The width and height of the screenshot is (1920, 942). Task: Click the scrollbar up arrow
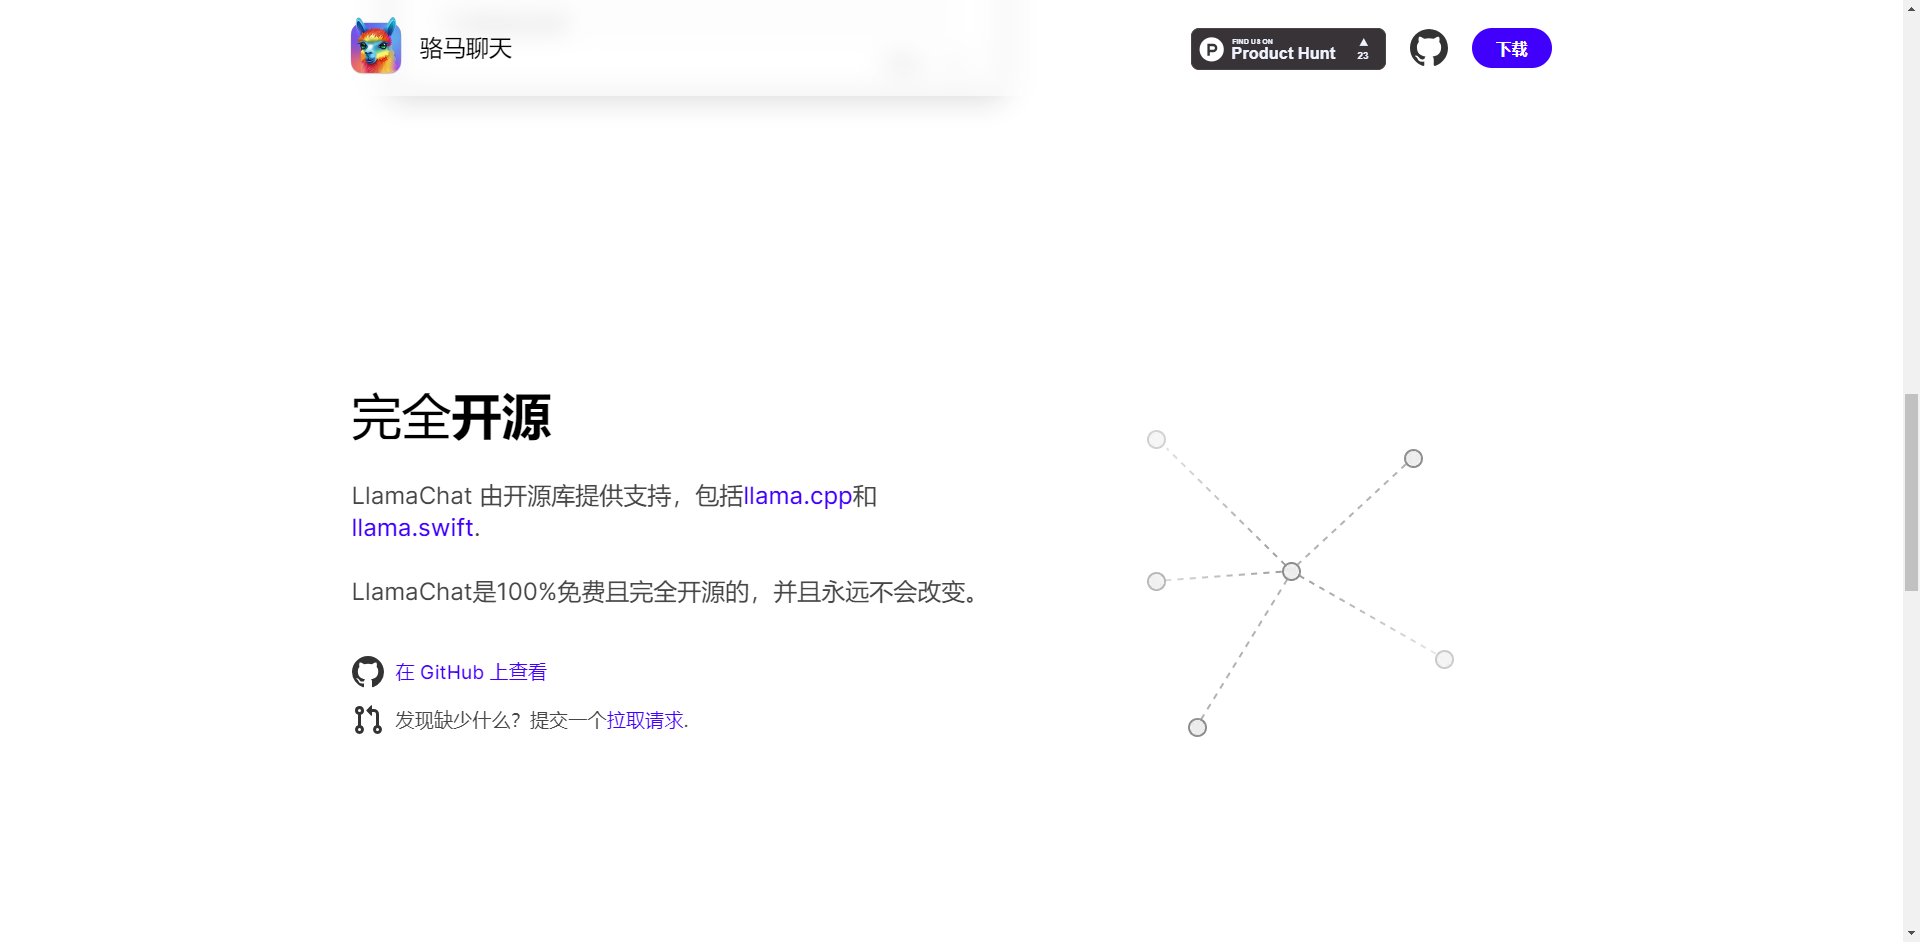pyautogui.click(x=1911, y=8)
